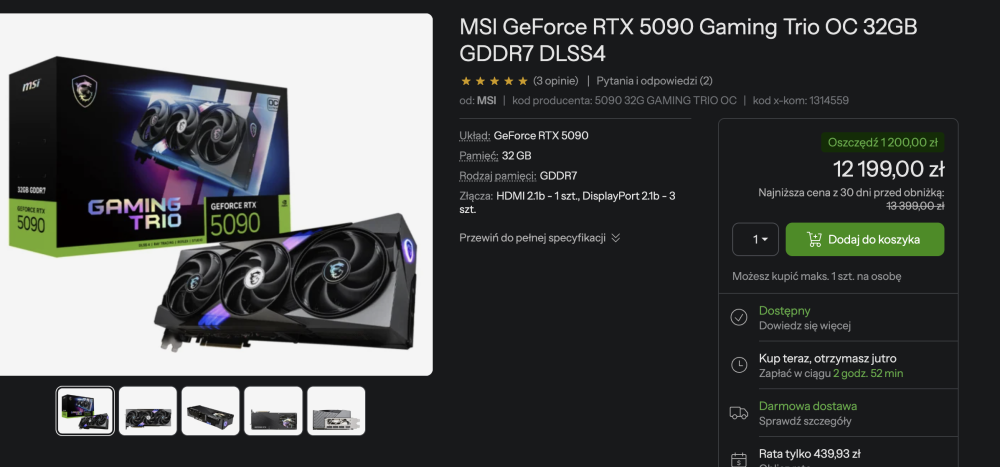Add product with Dodaj do koszyka button
This screenshot has width=1000, height=467.
[x=865, y=239]
